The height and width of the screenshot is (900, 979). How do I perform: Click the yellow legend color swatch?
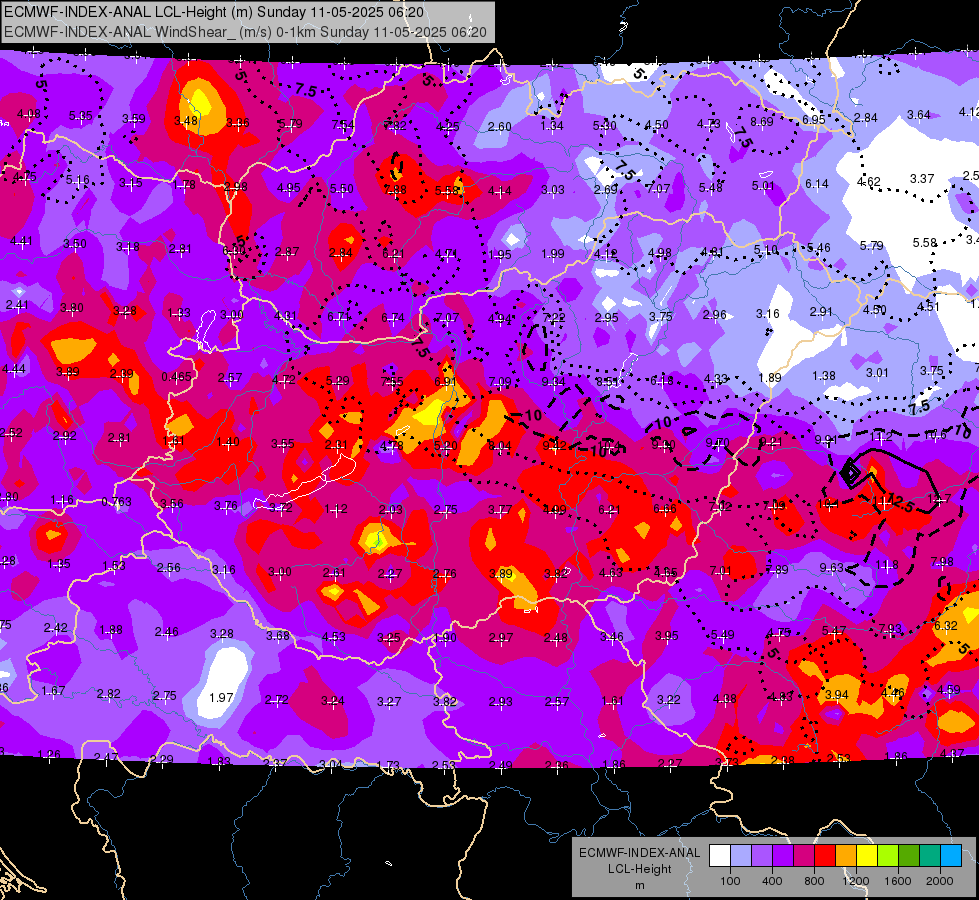pos(867,856)
